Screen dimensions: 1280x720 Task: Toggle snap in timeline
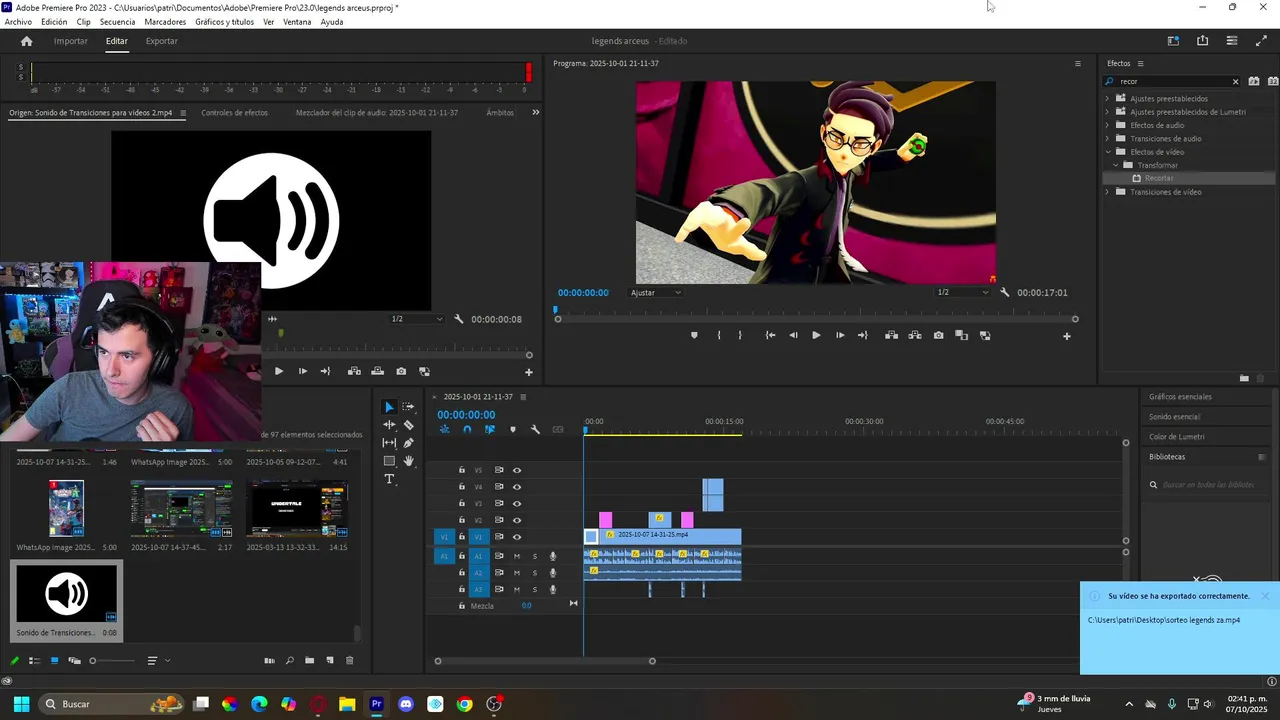click(467, 429)
